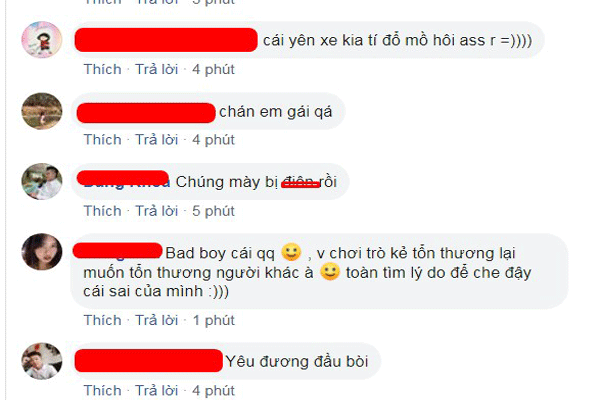Open avatar next to 'Chúng mày bị' comment
The height and width of the screenshot is (400, 600).
(42, 181)
